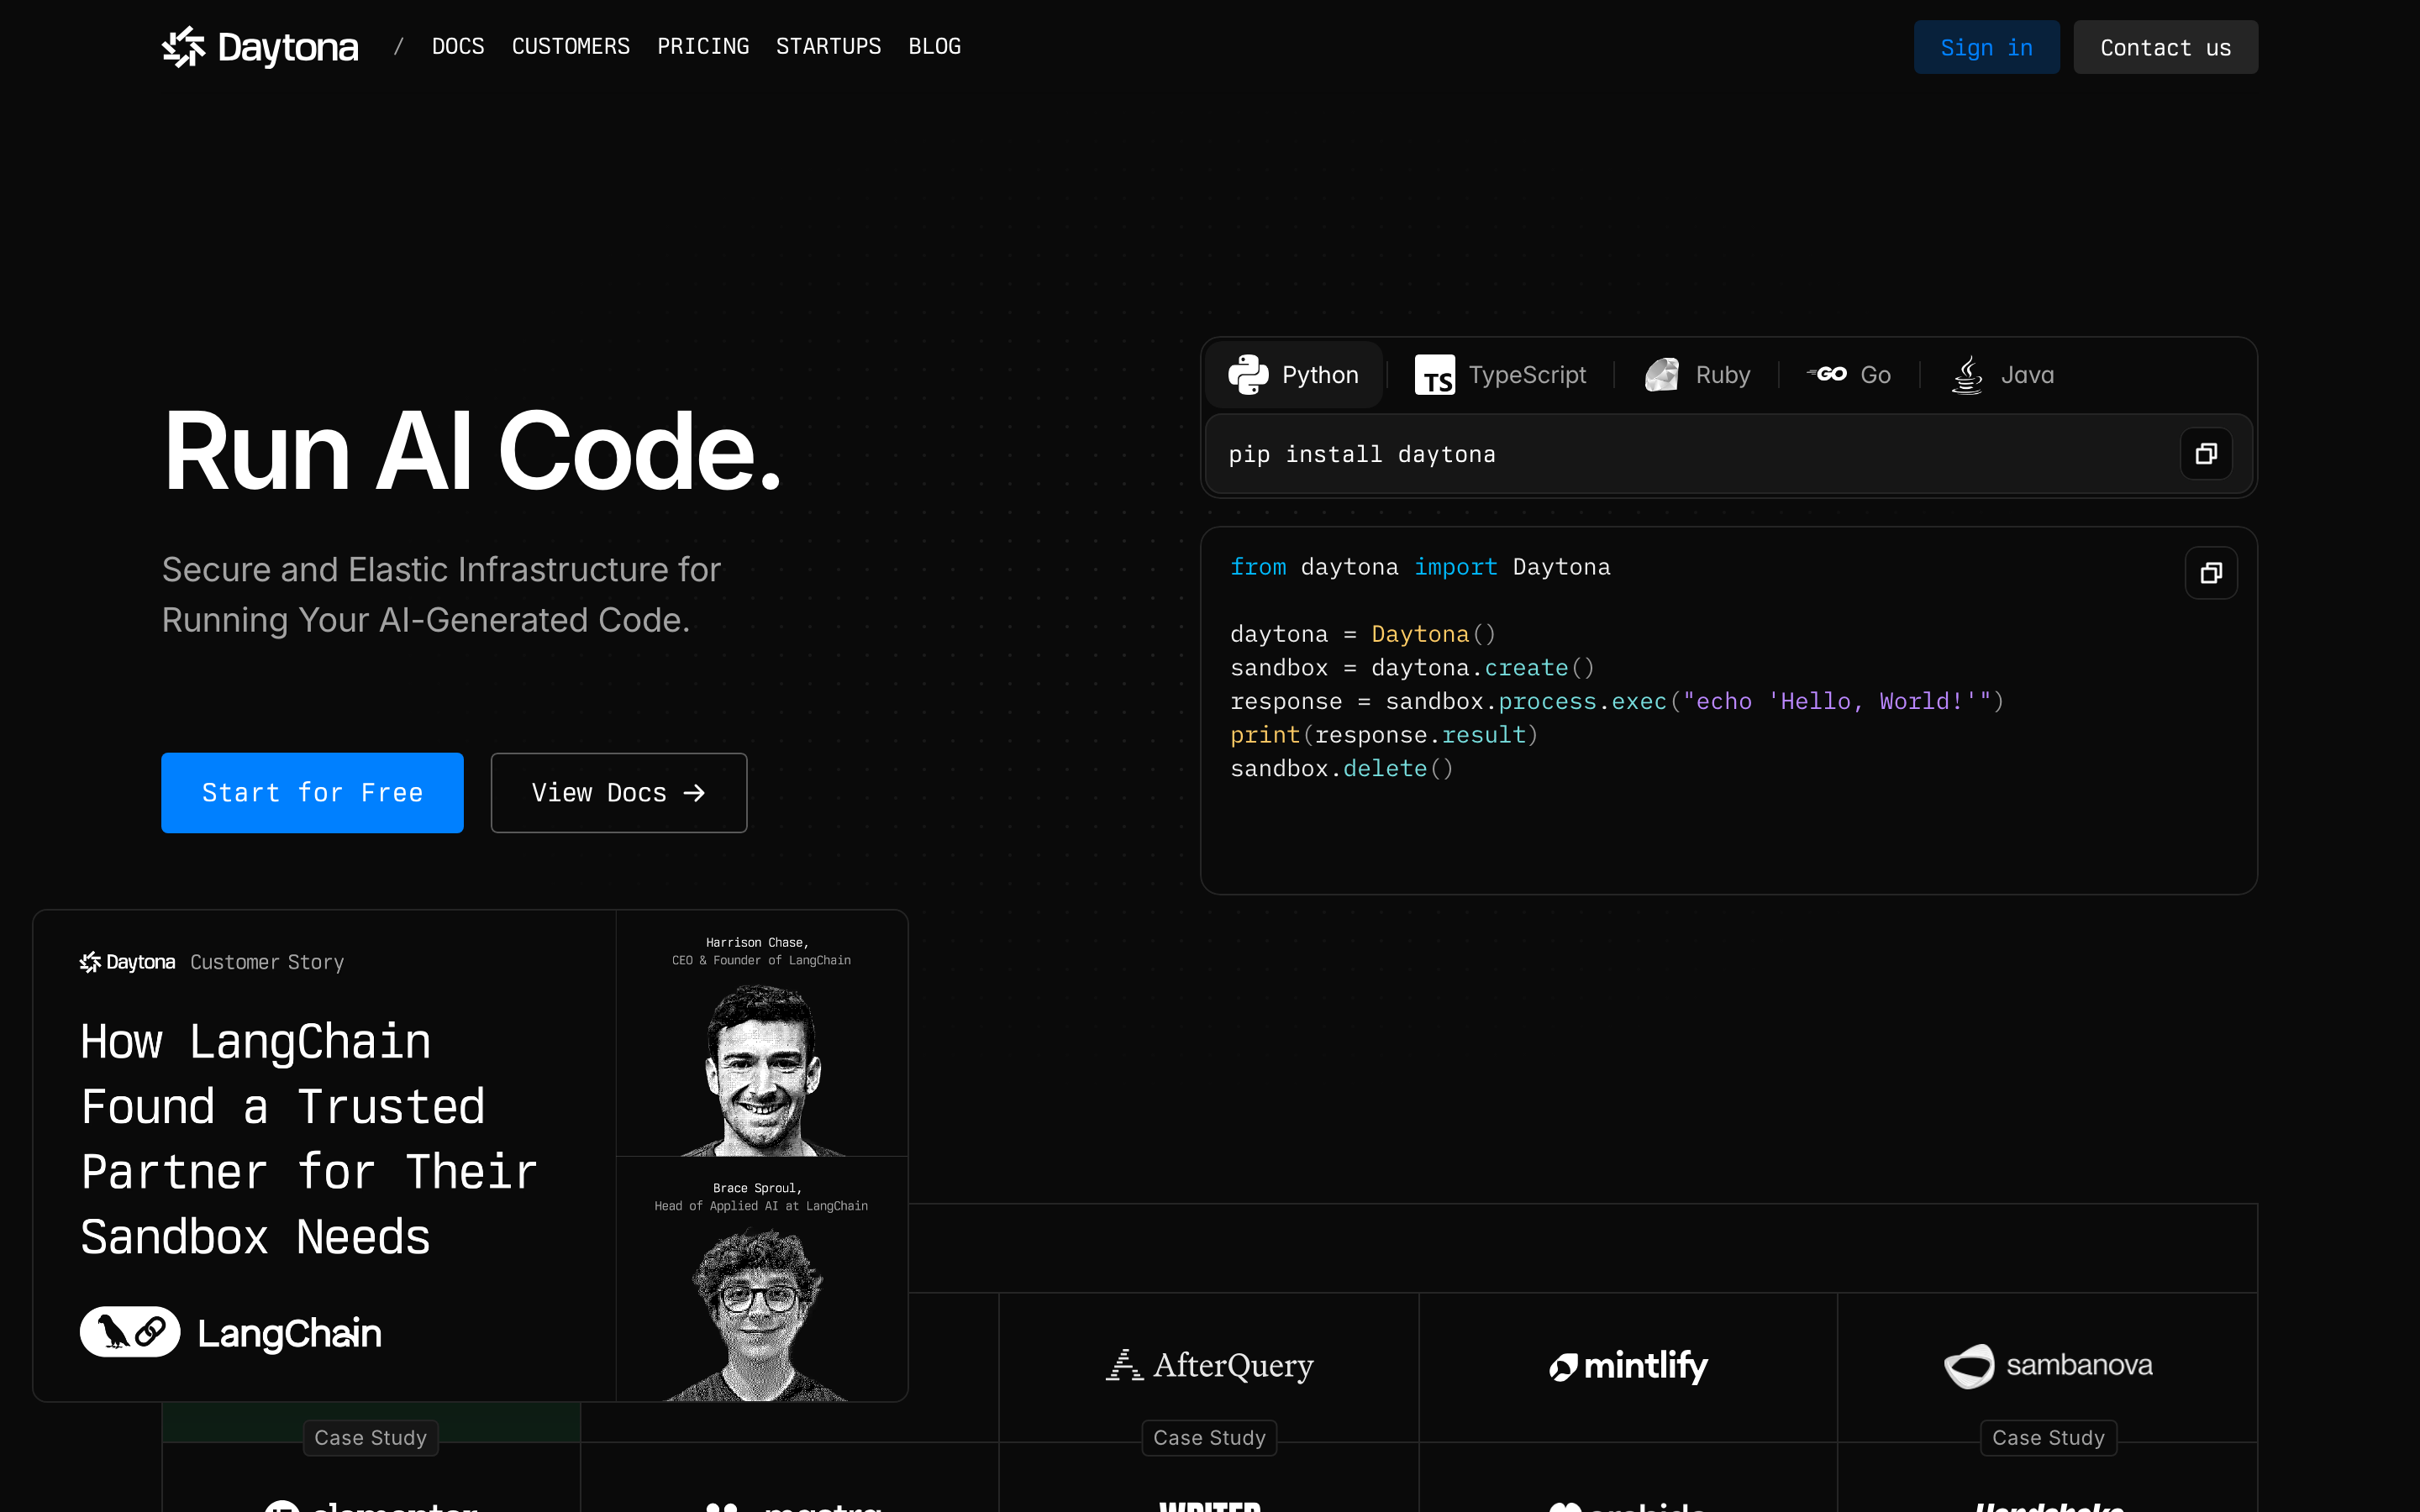Open the LangChain customer story headline
Viewport: 2420px width, 1512px height.
tap(308, 1139)
